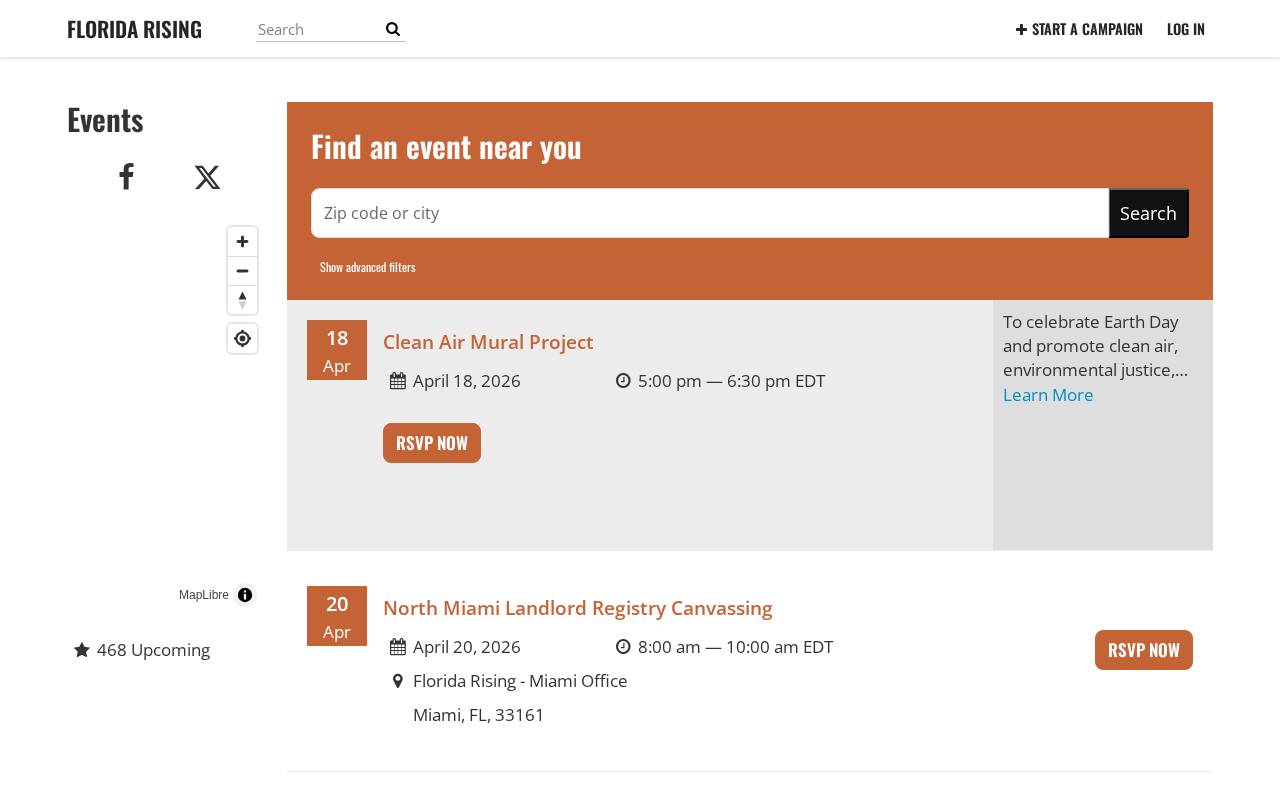
Task: Zoom in on the map
Action: coord(242,242)
